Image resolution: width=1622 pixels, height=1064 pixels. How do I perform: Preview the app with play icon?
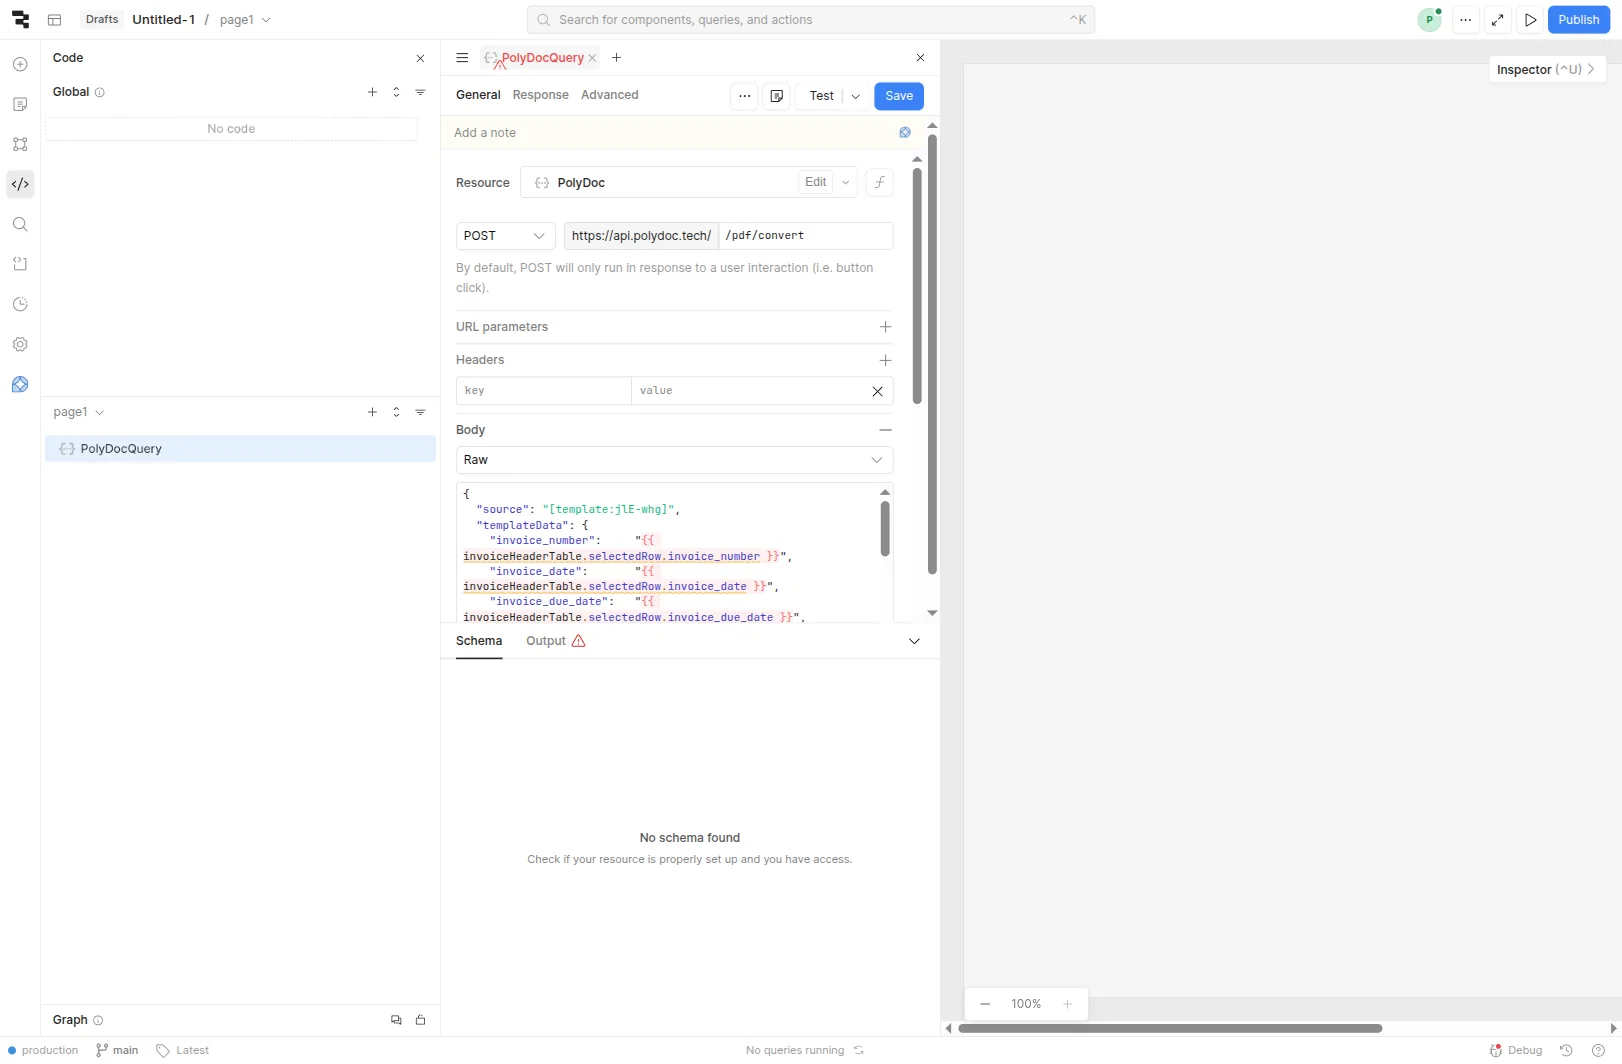click(1530, 20)
